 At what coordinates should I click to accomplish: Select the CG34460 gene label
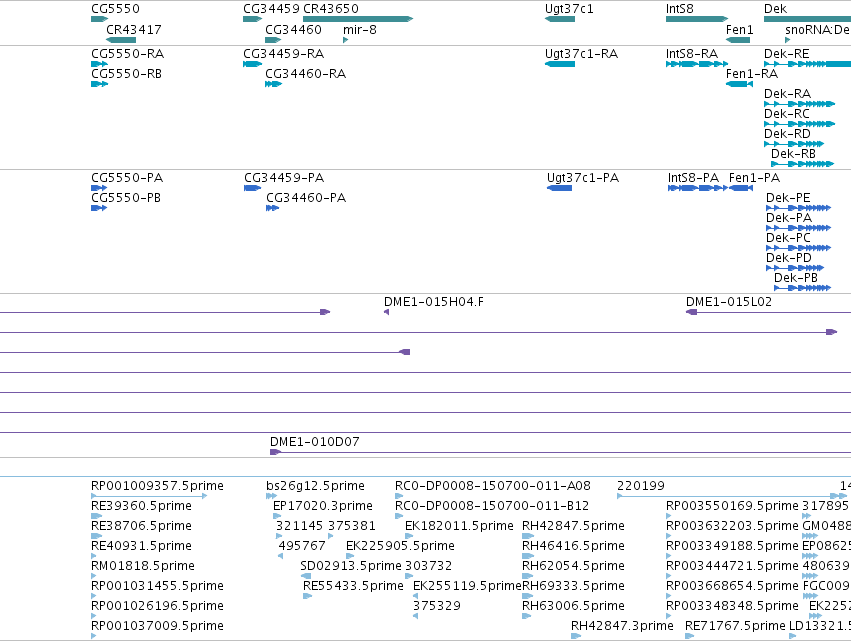click(293, 30)
